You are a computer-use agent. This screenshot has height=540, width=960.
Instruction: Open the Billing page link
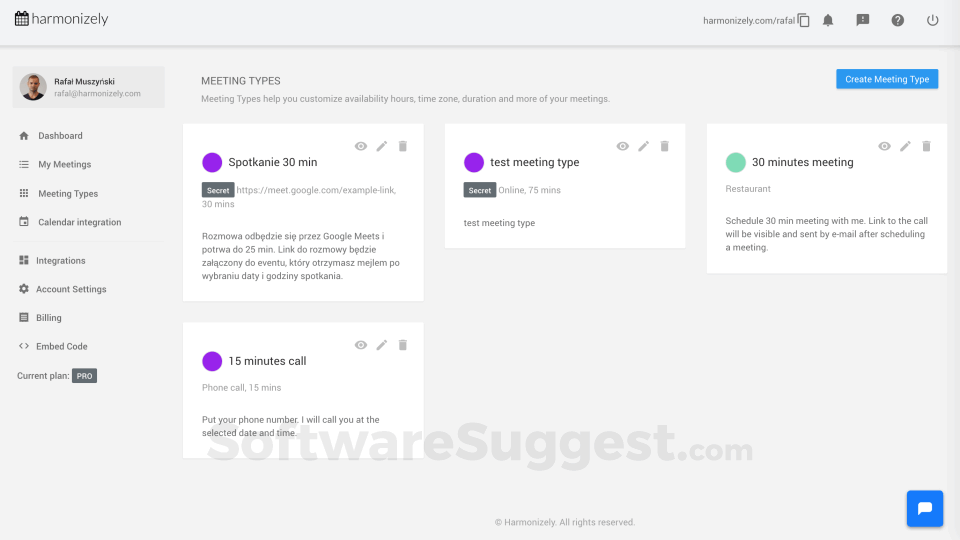point(49,318)
